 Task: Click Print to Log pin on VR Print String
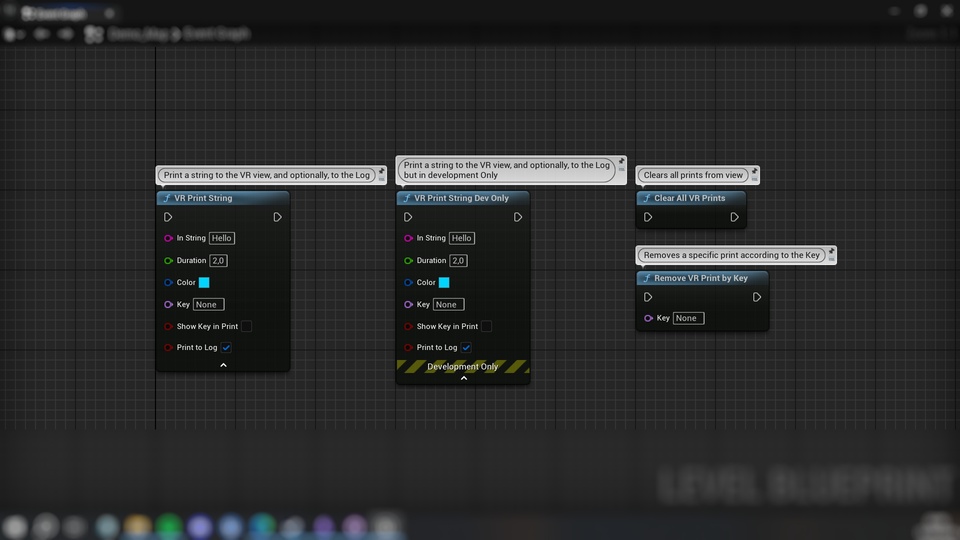click(168, 348)
